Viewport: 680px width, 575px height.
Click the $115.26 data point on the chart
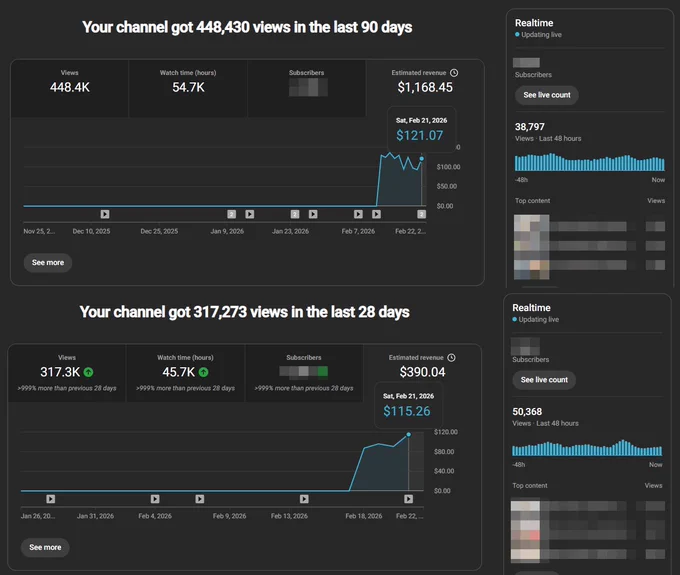(409, 435)
